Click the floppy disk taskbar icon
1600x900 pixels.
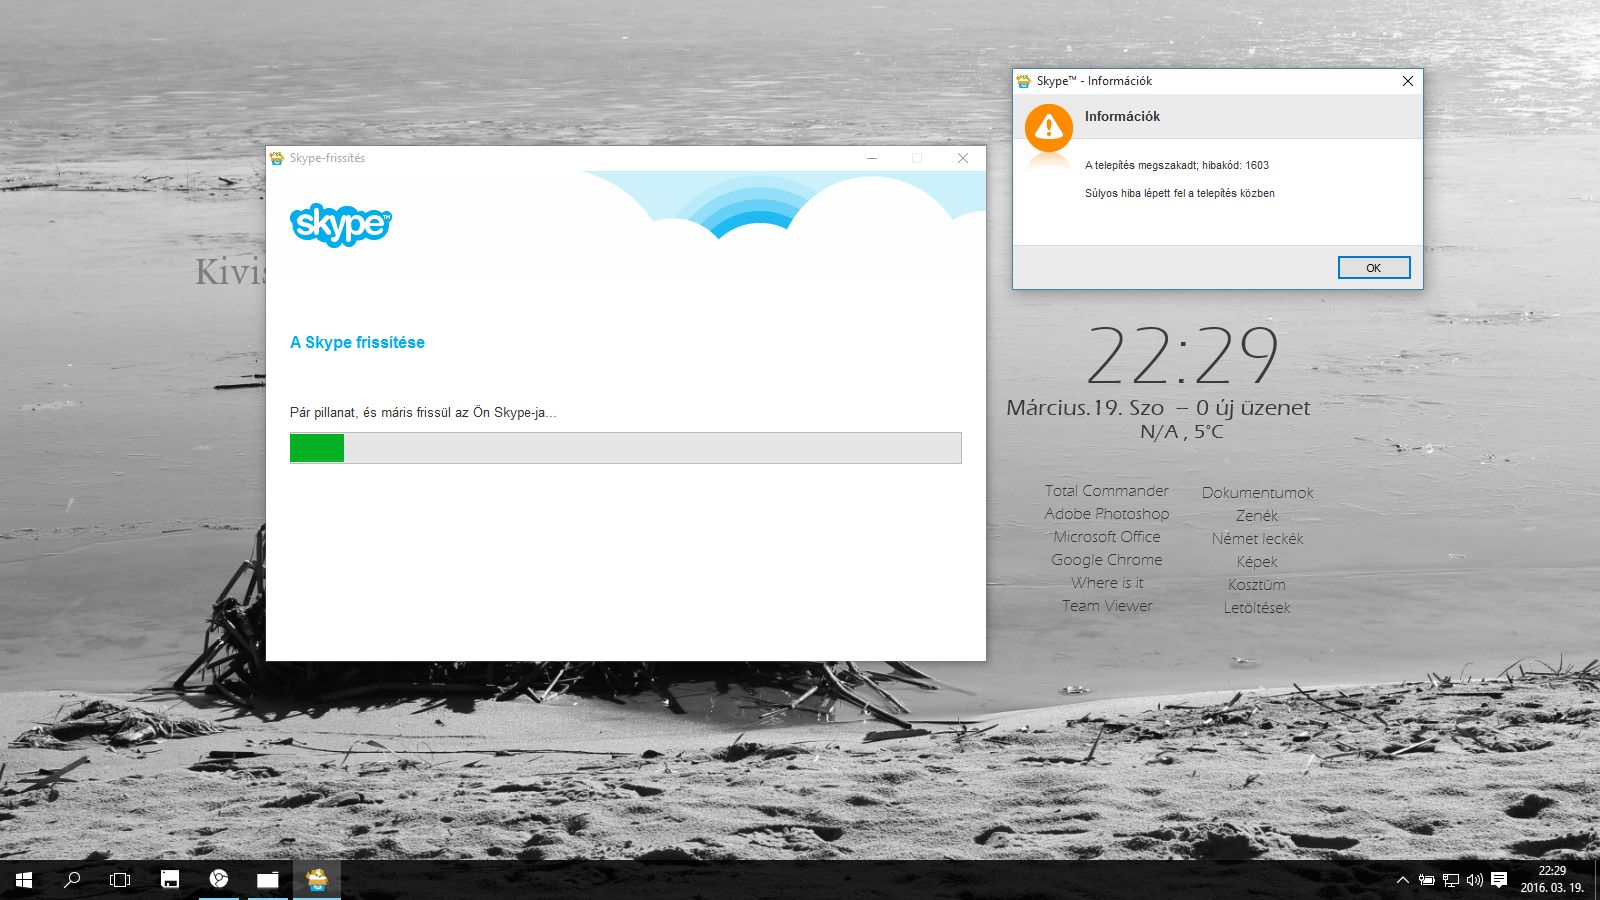[x=170, y=880]
